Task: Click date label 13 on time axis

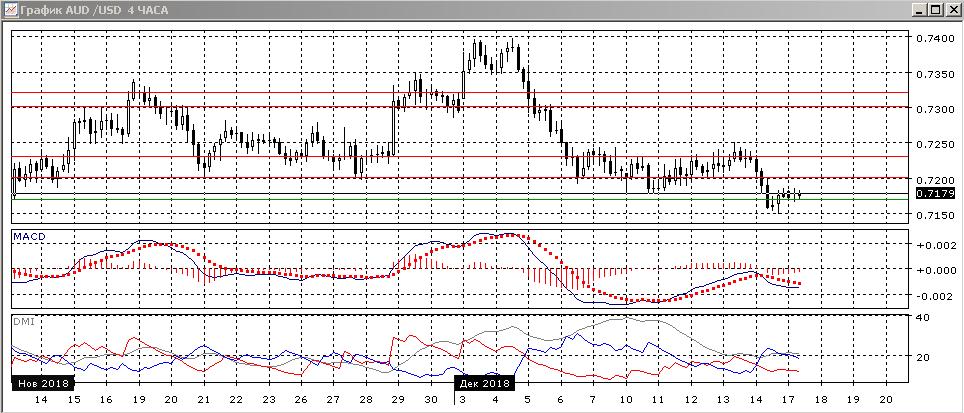Action: [x=722, y=399]
